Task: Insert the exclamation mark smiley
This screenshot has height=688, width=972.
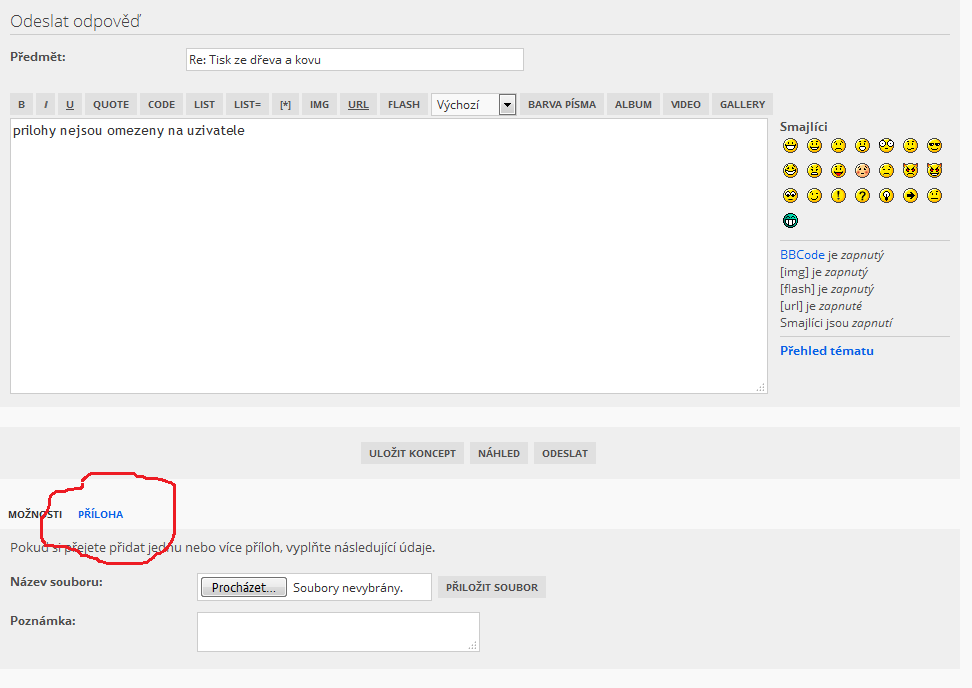Action: click(x=838, y=196)
